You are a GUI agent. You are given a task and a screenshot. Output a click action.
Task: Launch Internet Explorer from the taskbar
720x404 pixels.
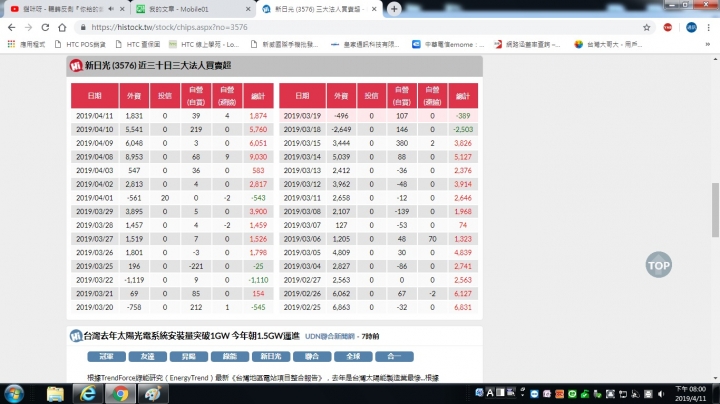pos(88,394)
